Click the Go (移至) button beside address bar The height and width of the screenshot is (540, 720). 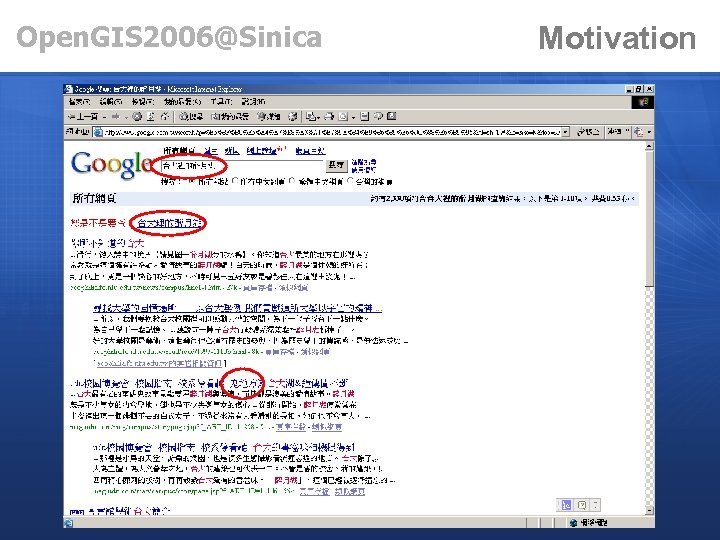pos(589,132)
